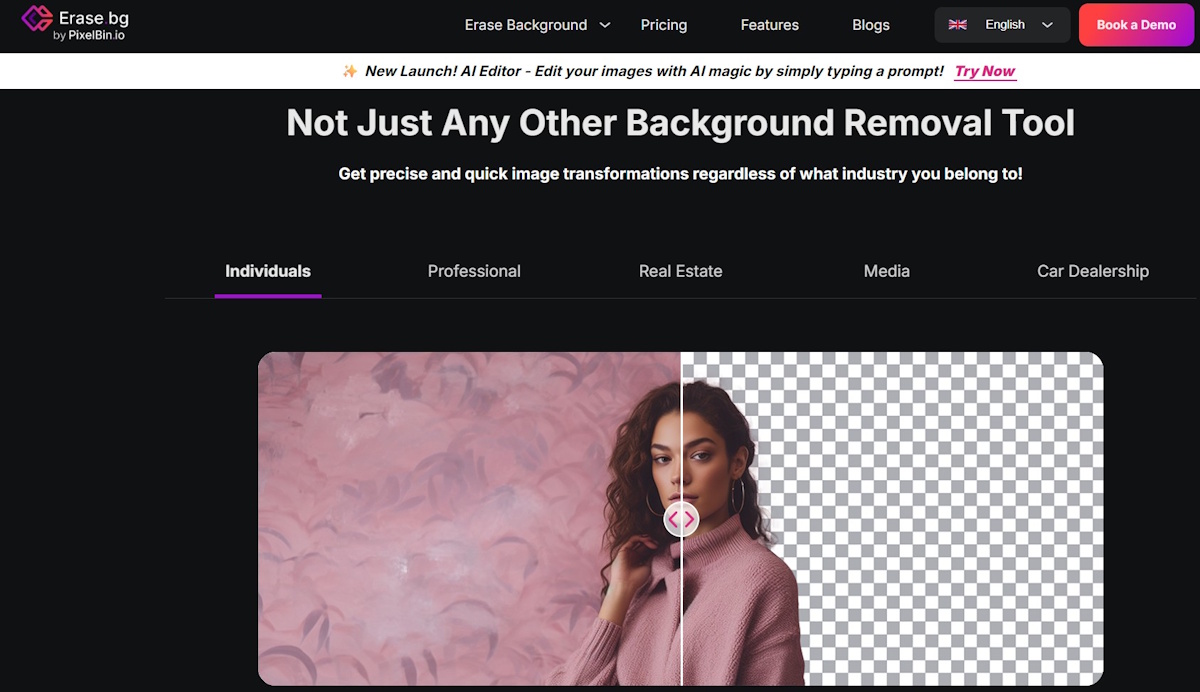Switch to the Real Estate tab
The height and width of the screenshot is (692, 1200).
pos(680,271)
